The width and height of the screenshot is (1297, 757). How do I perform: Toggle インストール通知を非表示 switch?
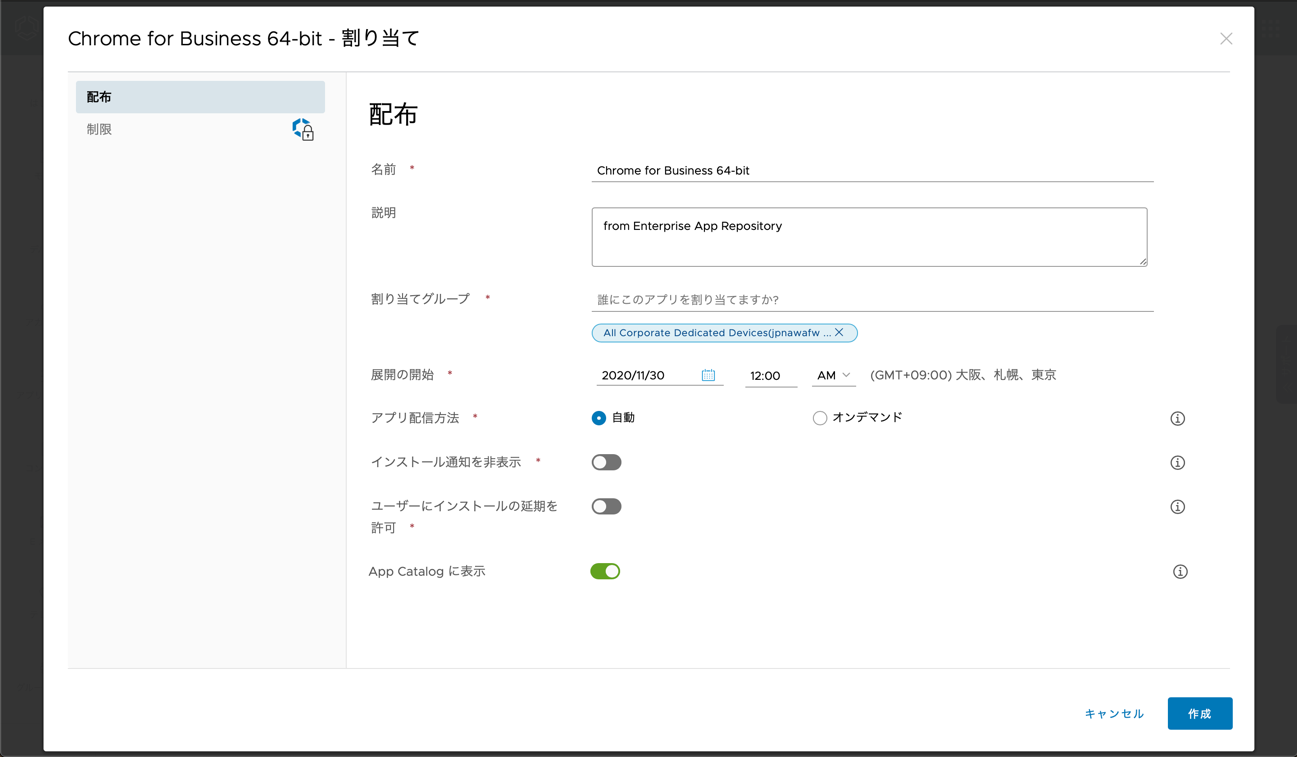coord(606,462)
